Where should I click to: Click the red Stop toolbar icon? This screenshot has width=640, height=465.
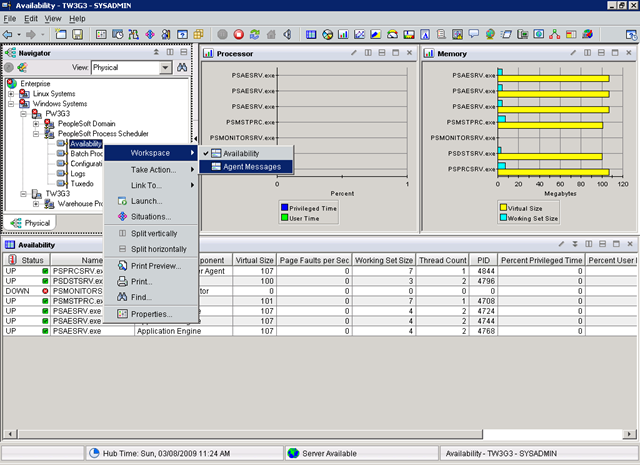coord(239,34)
